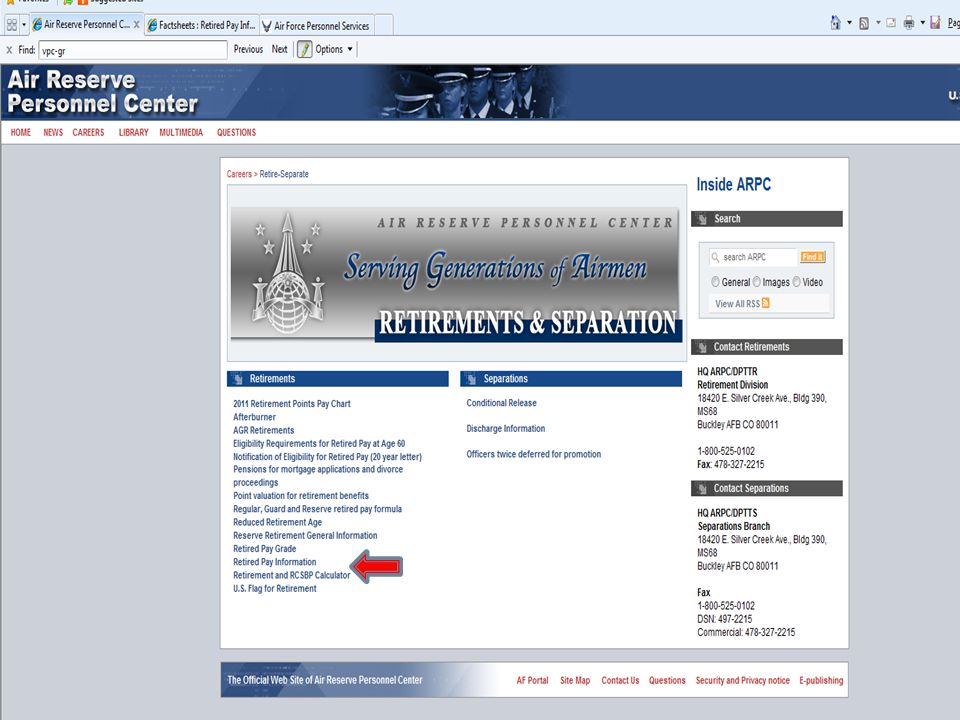Screen dimensions: 960x720
Task: Open 2011 Retirement Points Pay Chart link
Action: [291, 404]
